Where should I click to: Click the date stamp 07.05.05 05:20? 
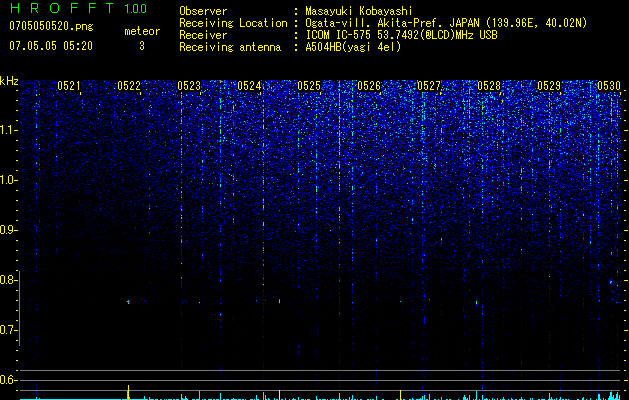51,46
